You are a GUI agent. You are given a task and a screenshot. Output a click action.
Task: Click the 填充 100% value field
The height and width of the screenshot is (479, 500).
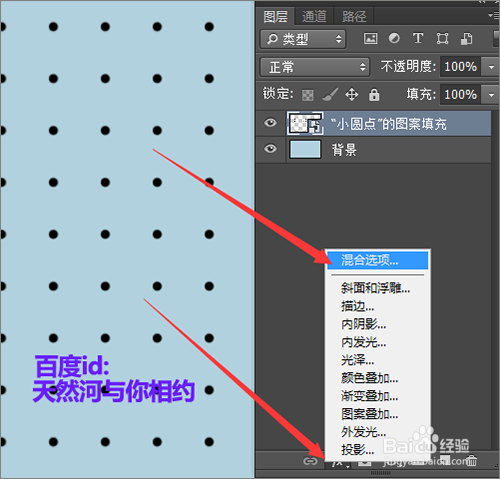click(x=460, y=95)
